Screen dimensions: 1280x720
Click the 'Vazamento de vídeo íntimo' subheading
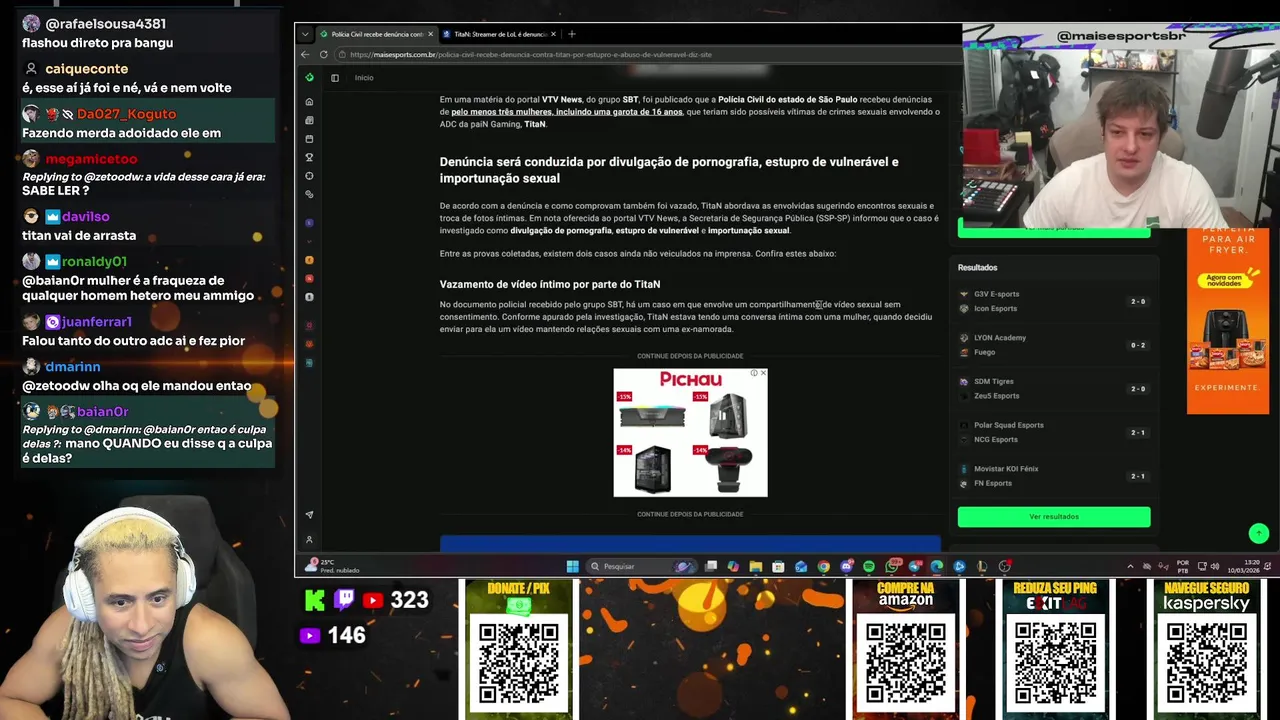pyautogui.click(x=550, y=284)
